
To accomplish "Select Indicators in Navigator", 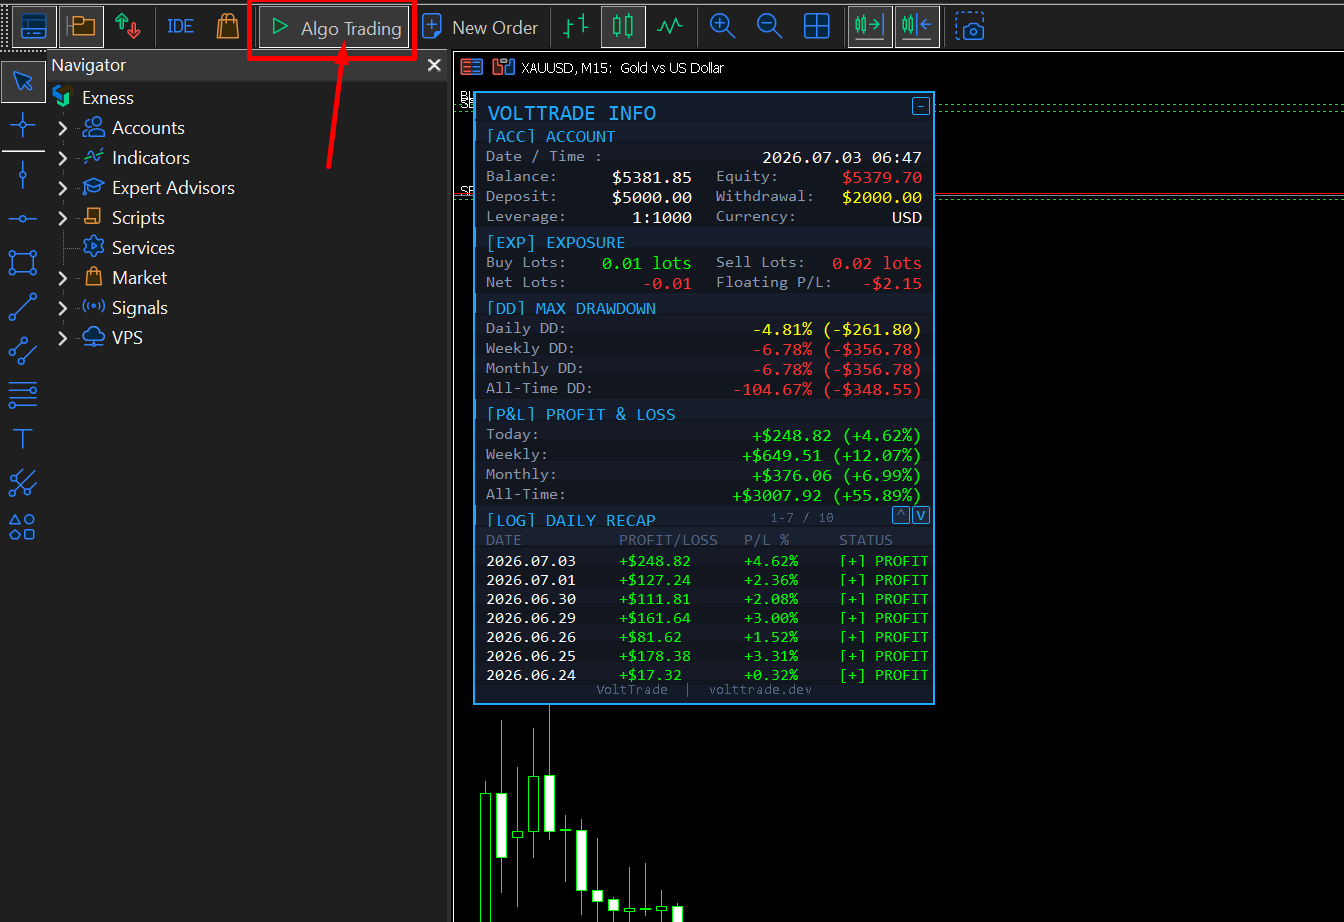I will (150, 158).
